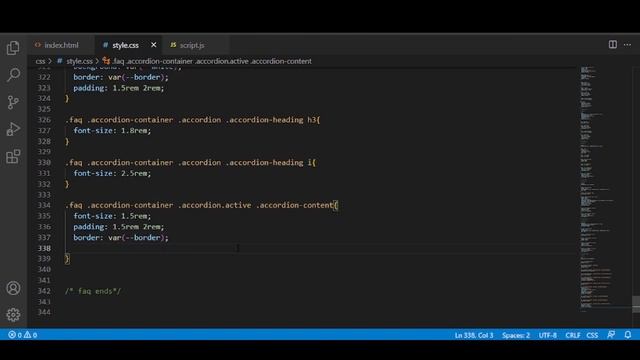Click line number 334 in gutter
This screenshot has height=360, width=640.
[x=44, y=205]
